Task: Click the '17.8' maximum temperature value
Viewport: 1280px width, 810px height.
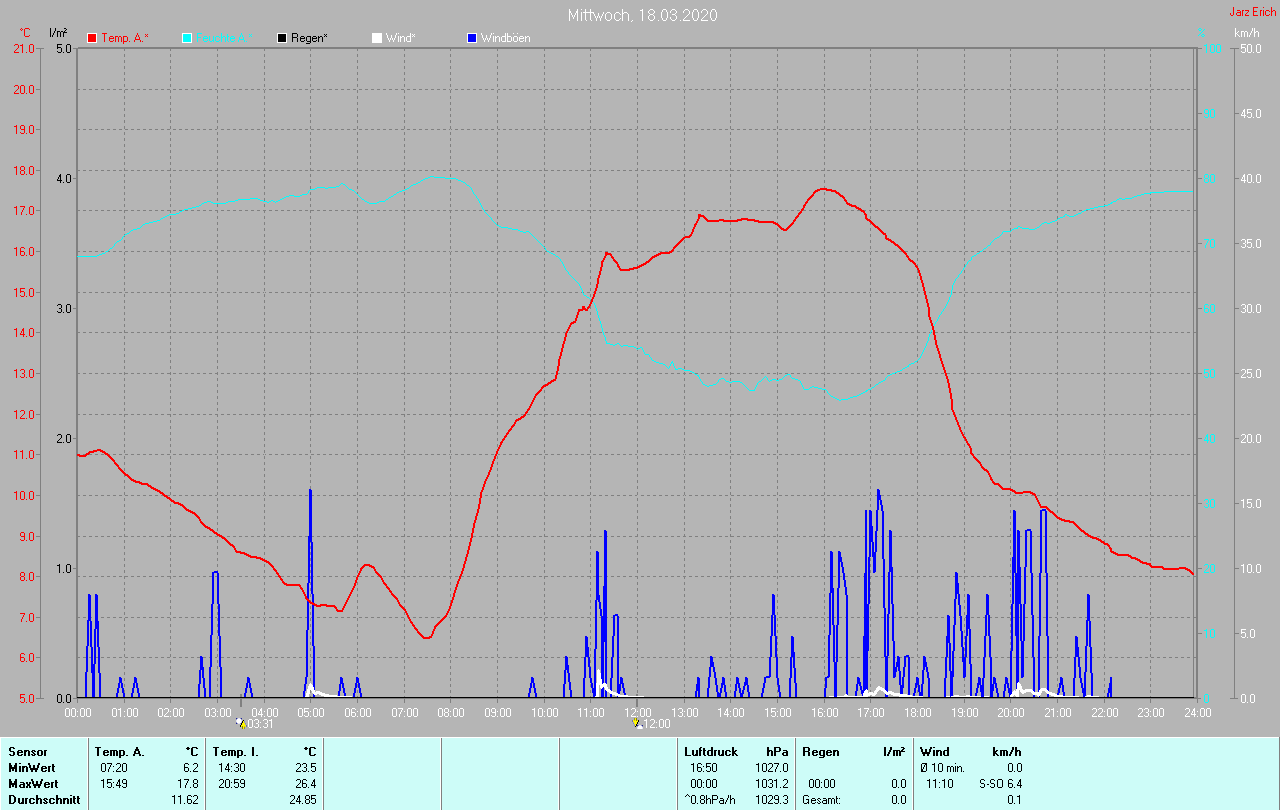Action: click(x=187, y=784)
